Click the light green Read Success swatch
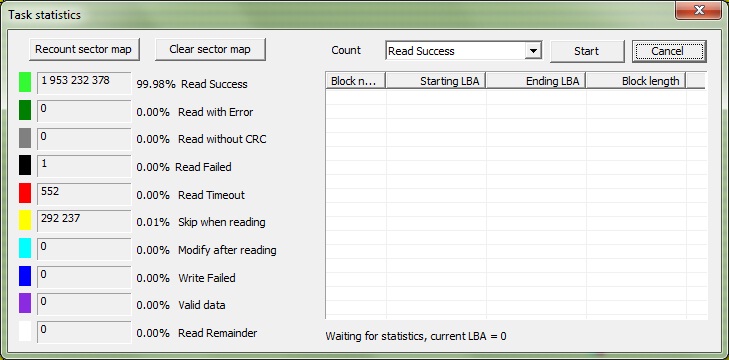Image resolution: width=729 pixels, height=360 pixels. point(25,82)
